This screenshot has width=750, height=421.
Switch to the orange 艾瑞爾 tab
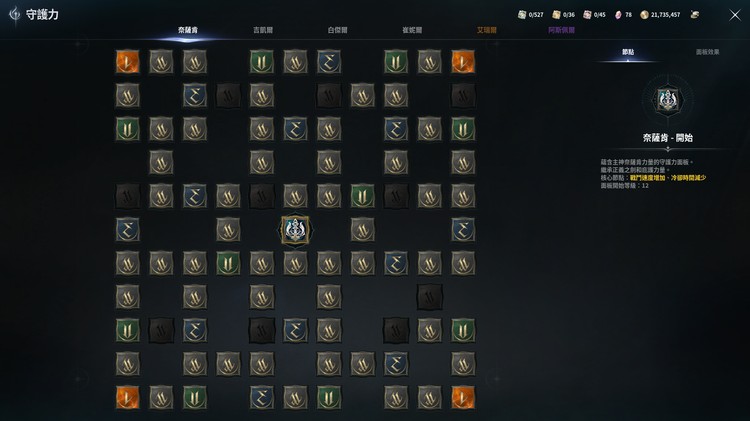(486, 30)
